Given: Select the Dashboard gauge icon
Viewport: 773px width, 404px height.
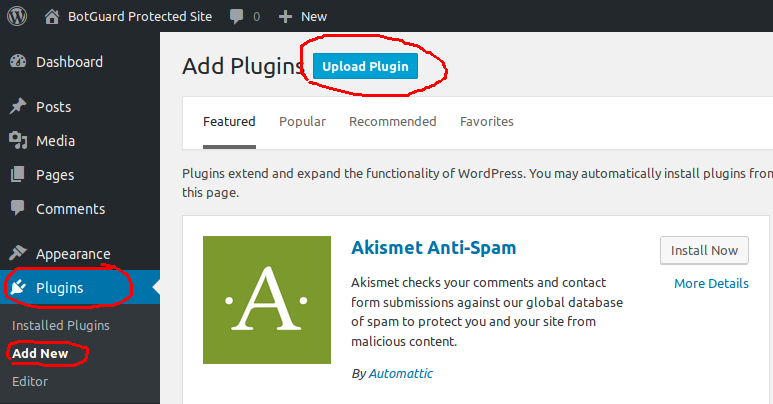Looking at the screenshot, I should click(18, 61).
